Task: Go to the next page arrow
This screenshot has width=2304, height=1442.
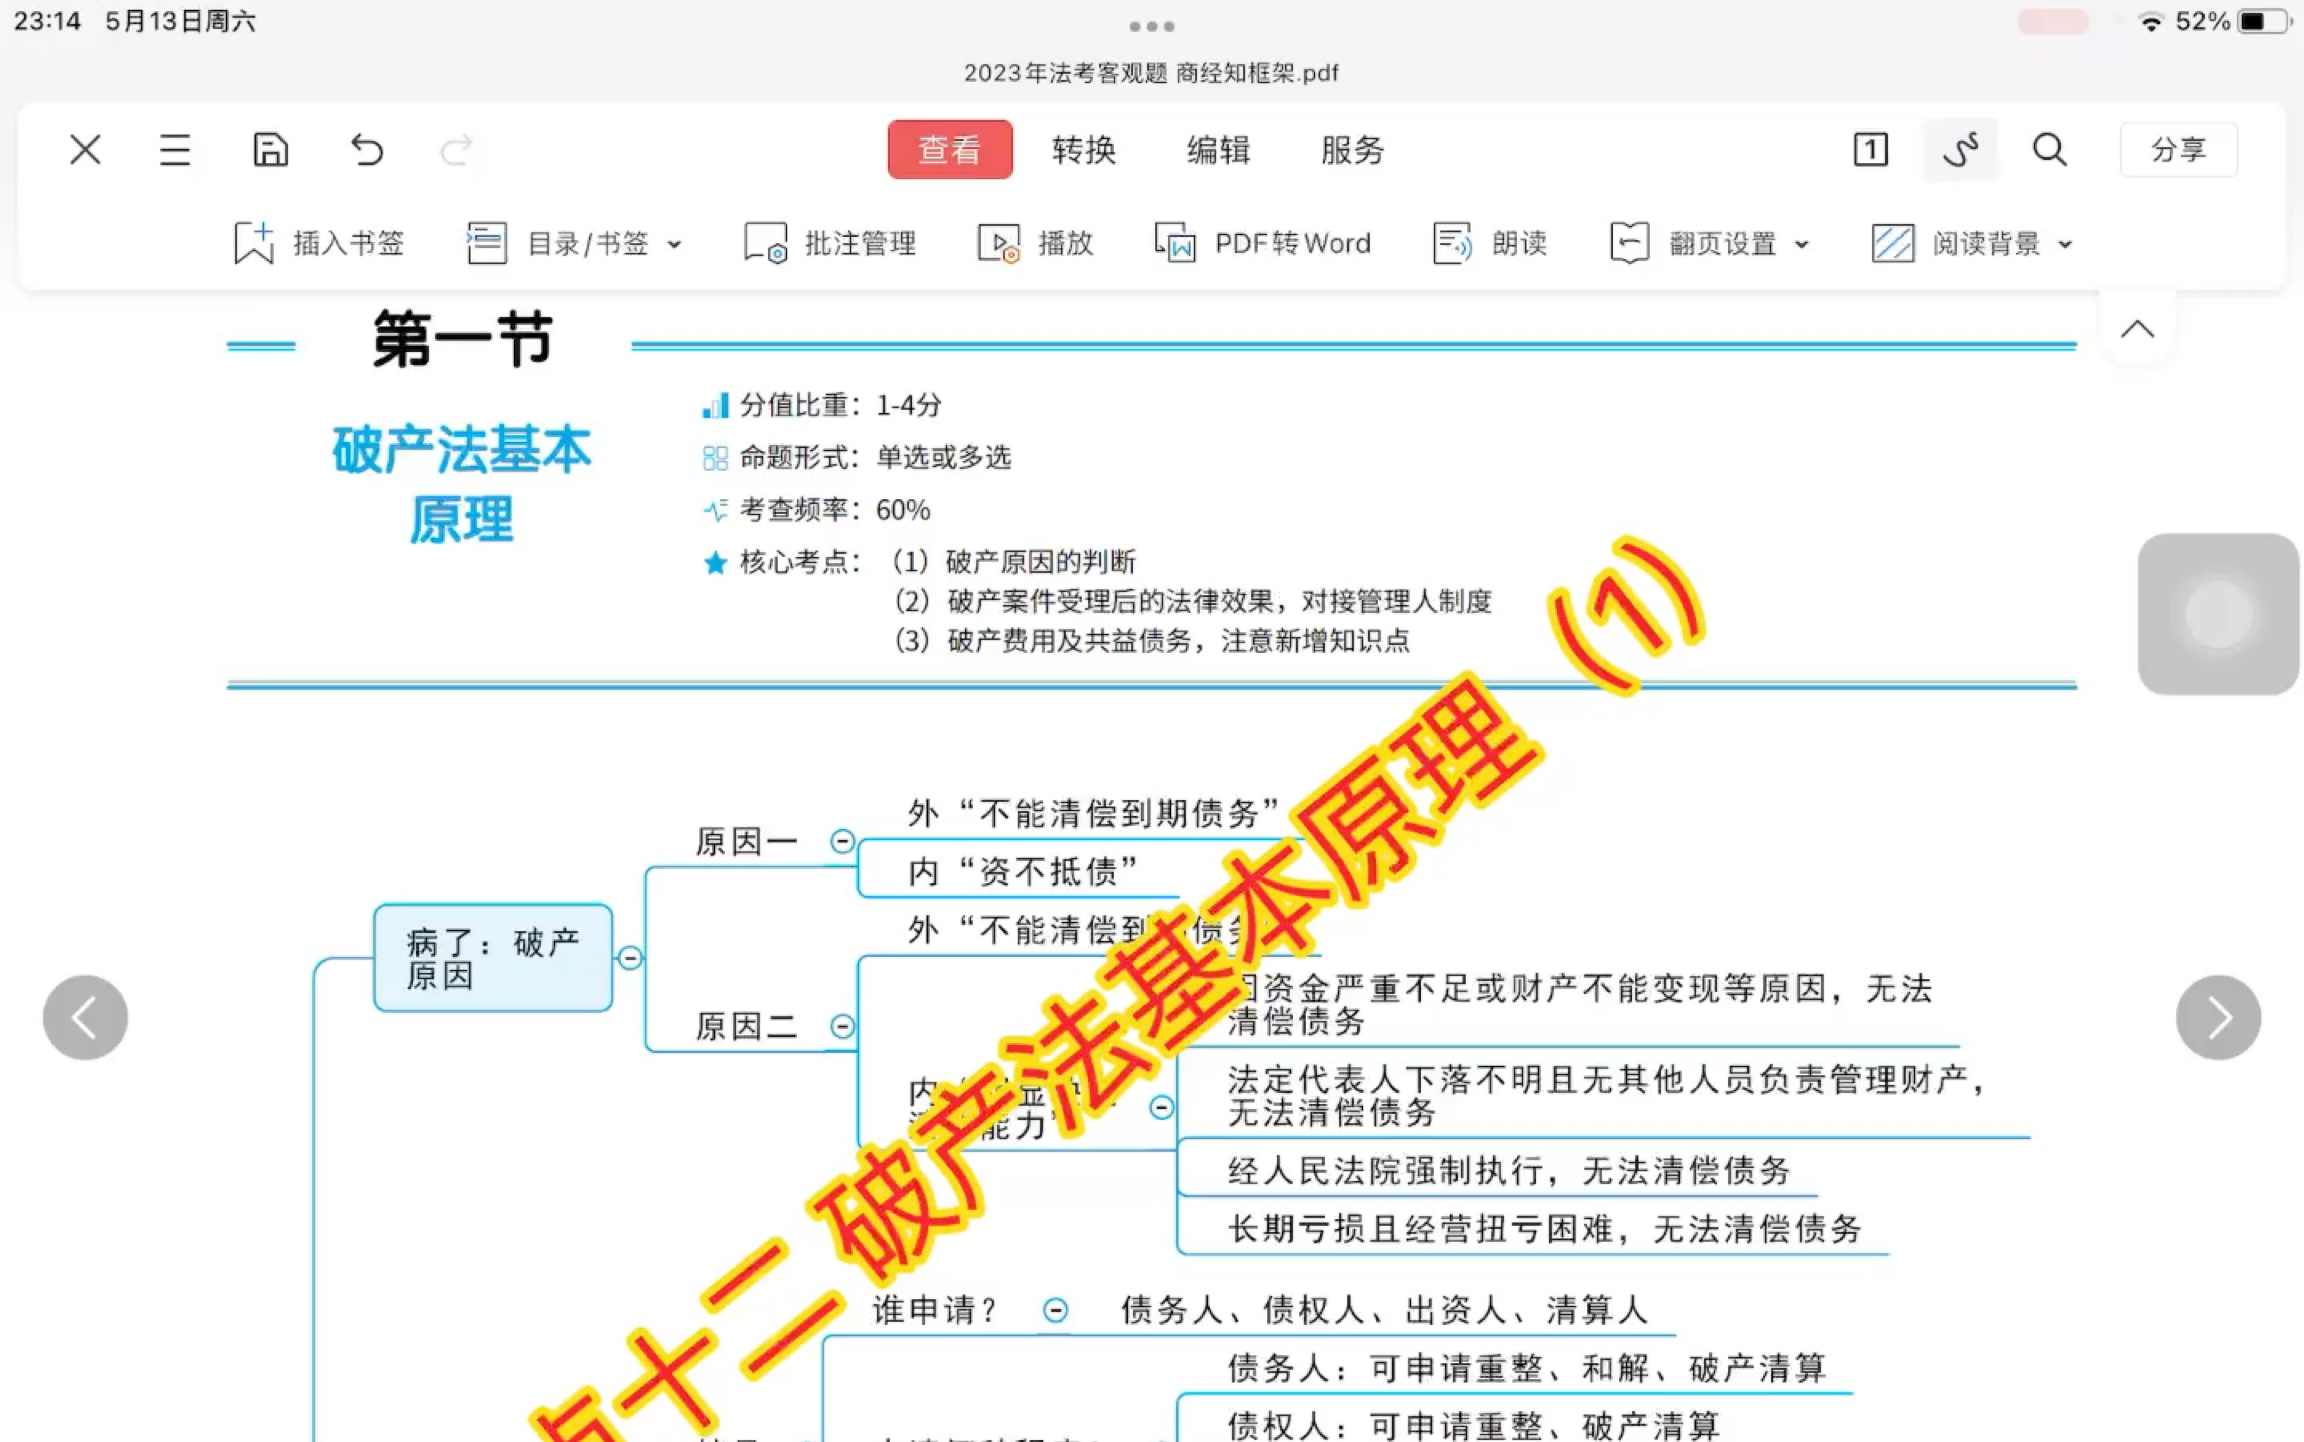Action: (2218, 1018)
